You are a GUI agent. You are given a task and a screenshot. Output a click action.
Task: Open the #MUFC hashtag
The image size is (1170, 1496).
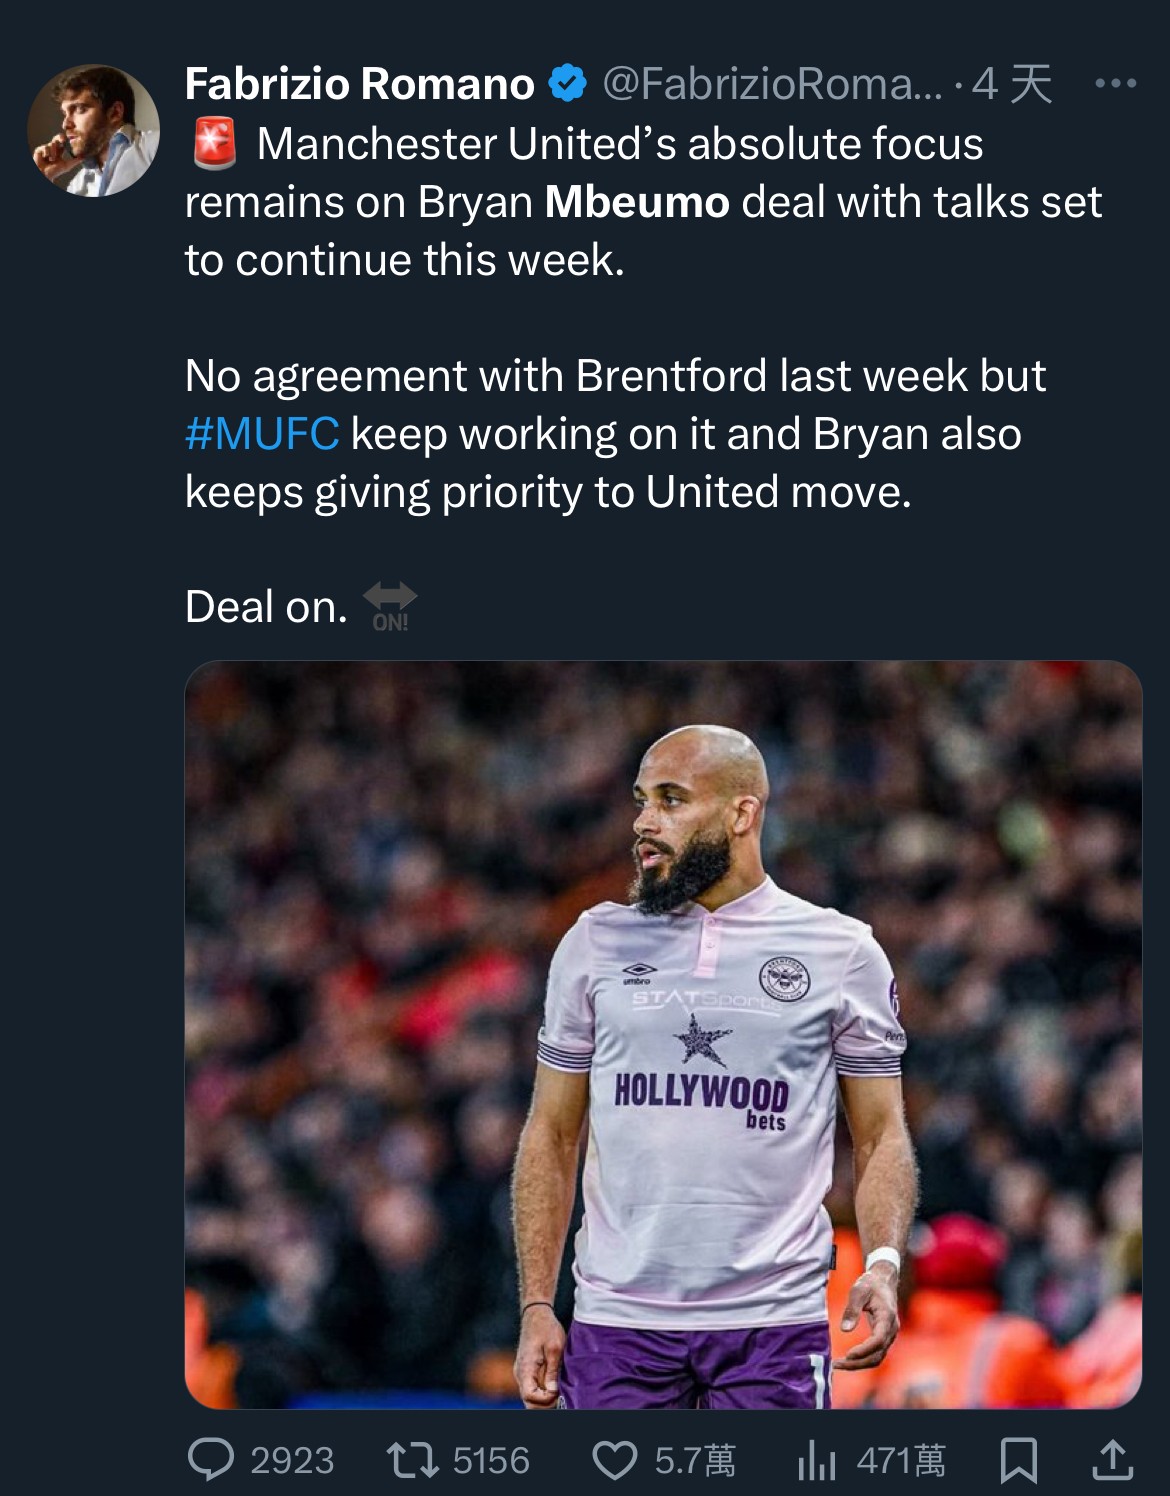262,434
